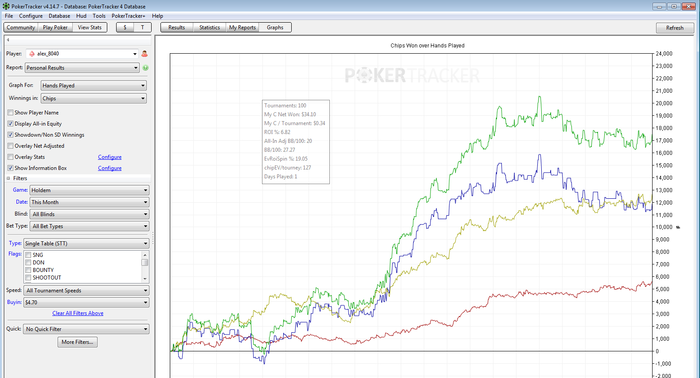
Task: Switch to the Play Poker tab
Action: (x=55, y=27)
